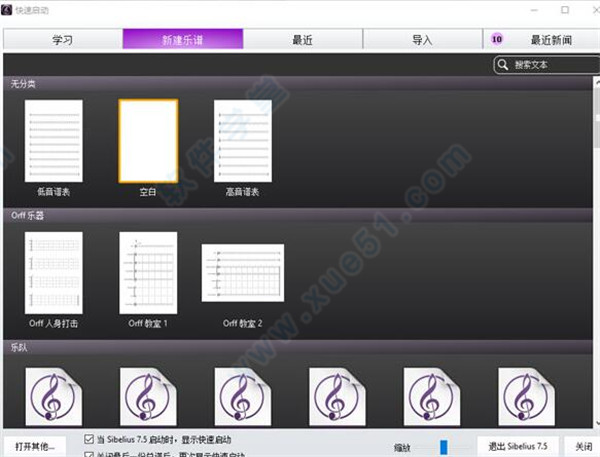This screenshot has height=457, width=600.
Task: Choose the 高音谱表 treble staff template
Action: pos(242,141)
